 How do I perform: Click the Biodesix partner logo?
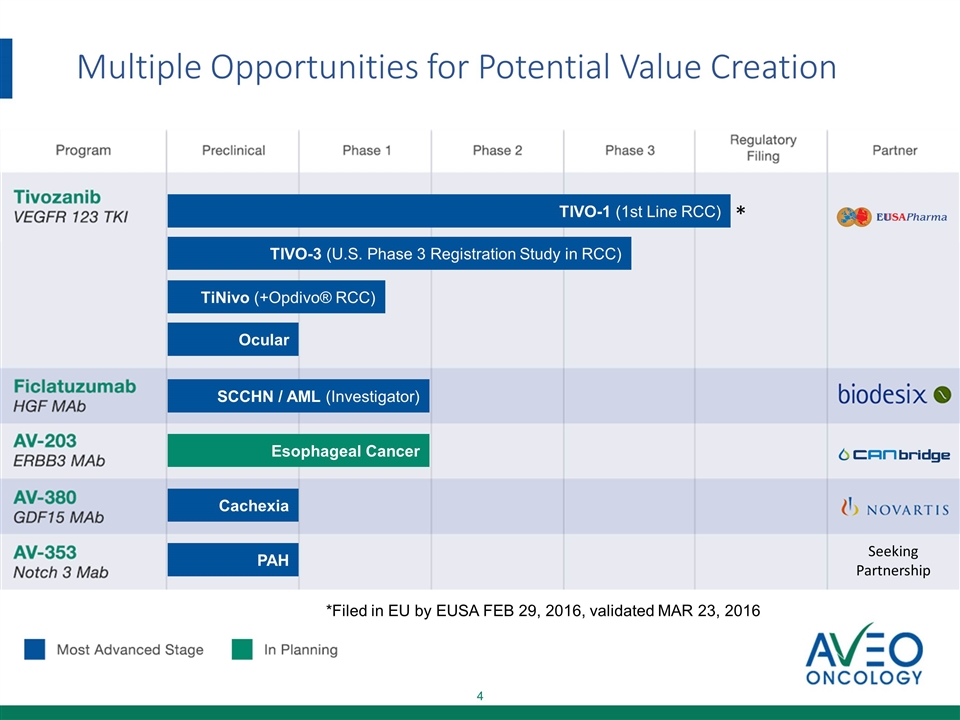pyautogui.click(x=893, y=394)
